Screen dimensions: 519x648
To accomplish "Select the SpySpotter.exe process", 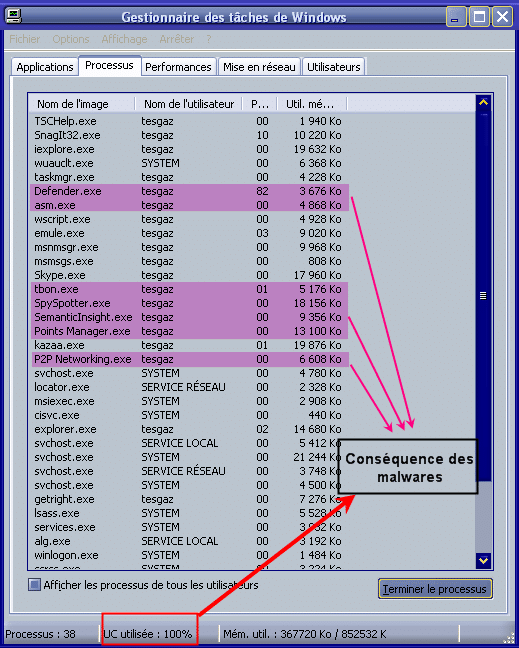I will [190, 303].
